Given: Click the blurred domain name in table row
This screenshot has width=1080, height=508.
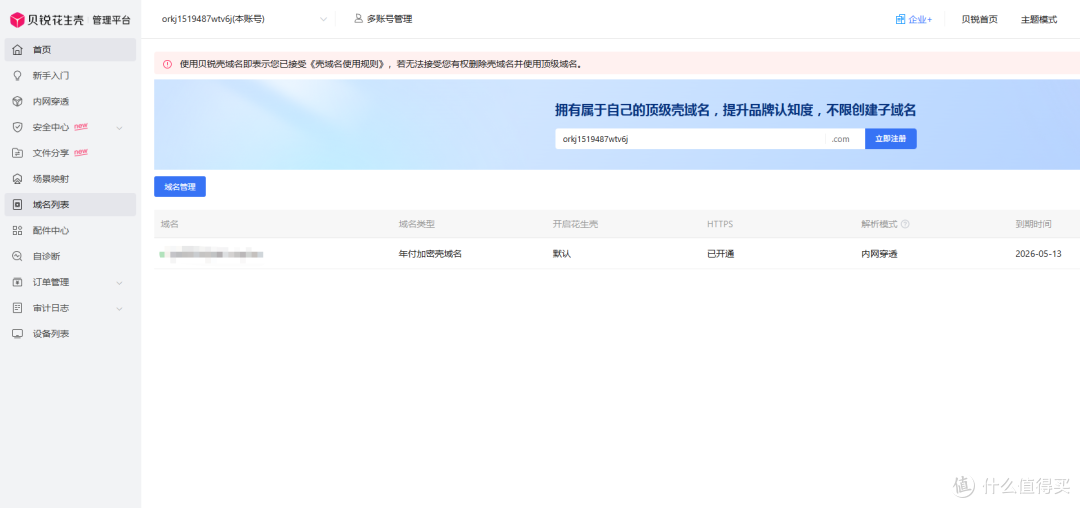Looking at the screenshot, I should [x=216, y=255].
